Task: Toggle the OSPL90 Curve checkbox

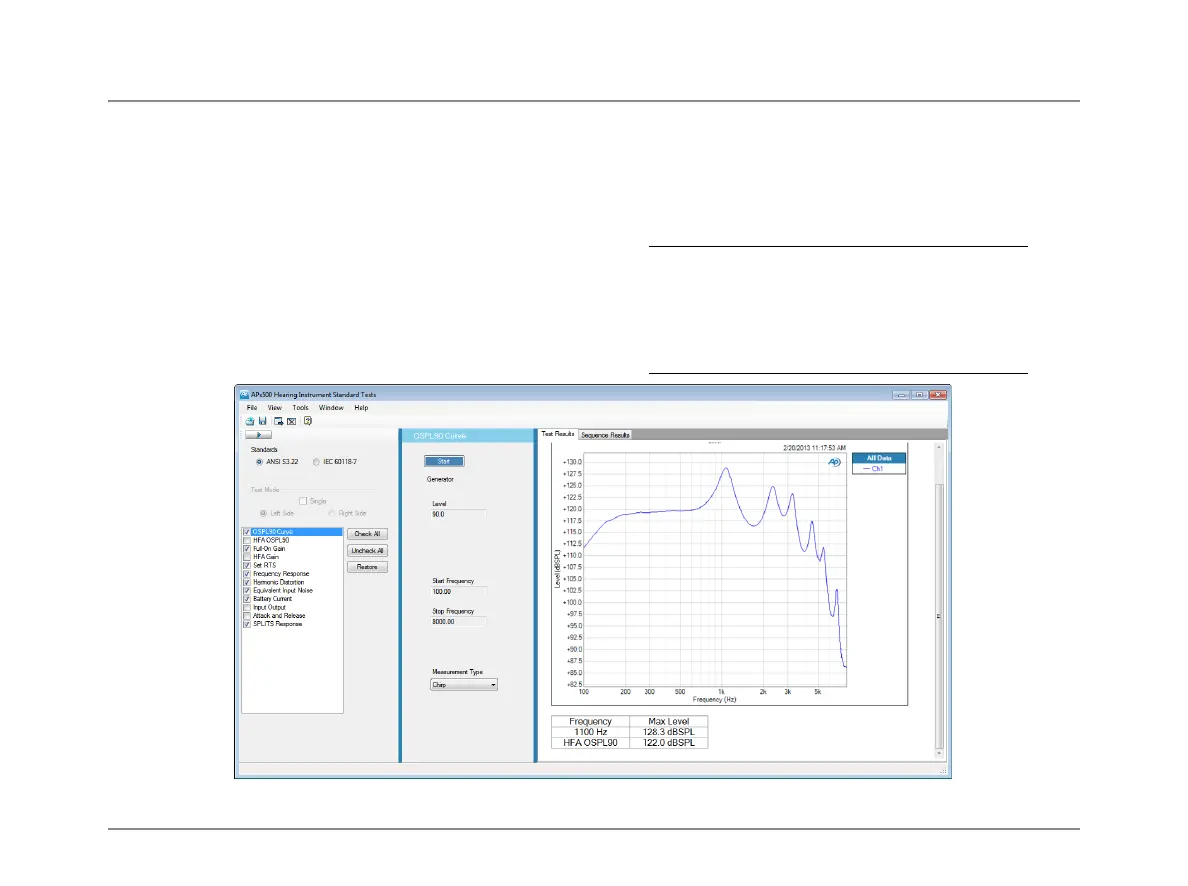Action: tap(247, 532)
